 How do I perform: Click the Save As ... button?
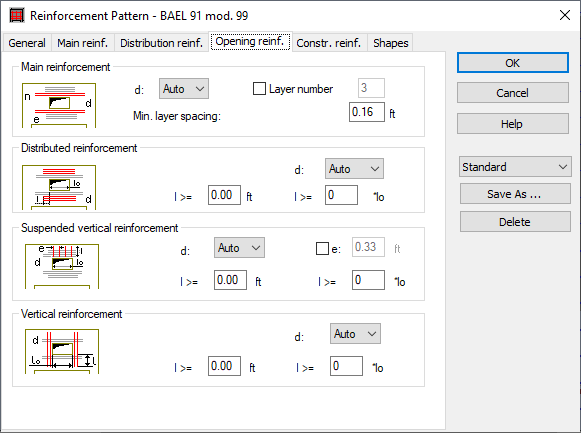coord(515,194)
